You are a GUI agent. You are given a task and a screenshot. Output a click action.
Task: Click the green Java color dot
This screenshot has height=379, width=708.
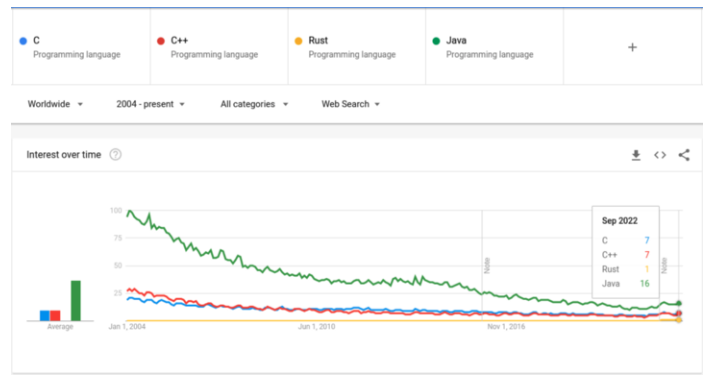click(436, 41)
